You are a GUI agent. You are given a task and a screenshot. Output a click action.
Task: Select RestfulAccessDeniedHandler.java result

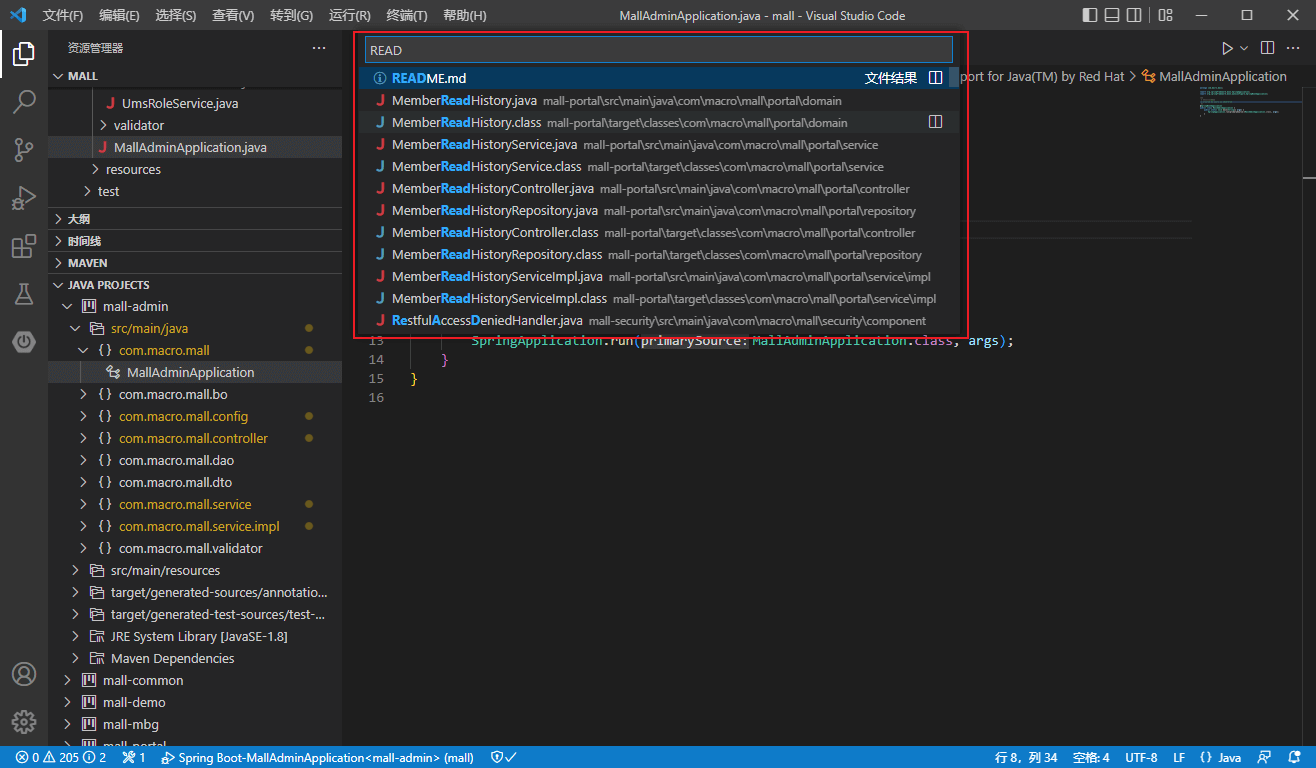tap(659, 320)
